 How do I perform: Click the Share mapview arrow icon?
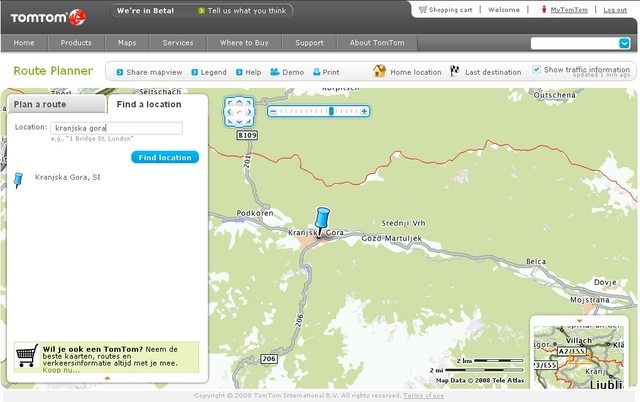coord(120,72)
